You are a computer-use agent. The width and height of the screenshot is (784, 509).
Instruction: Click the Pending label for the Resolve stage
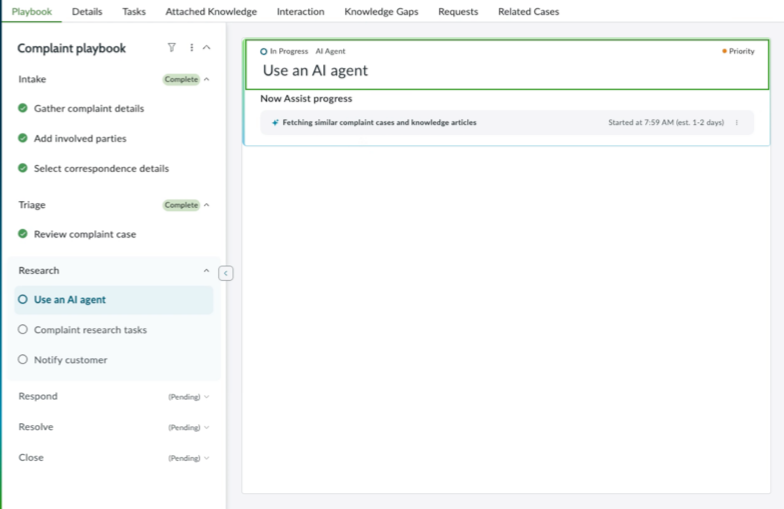pos(184,428)
